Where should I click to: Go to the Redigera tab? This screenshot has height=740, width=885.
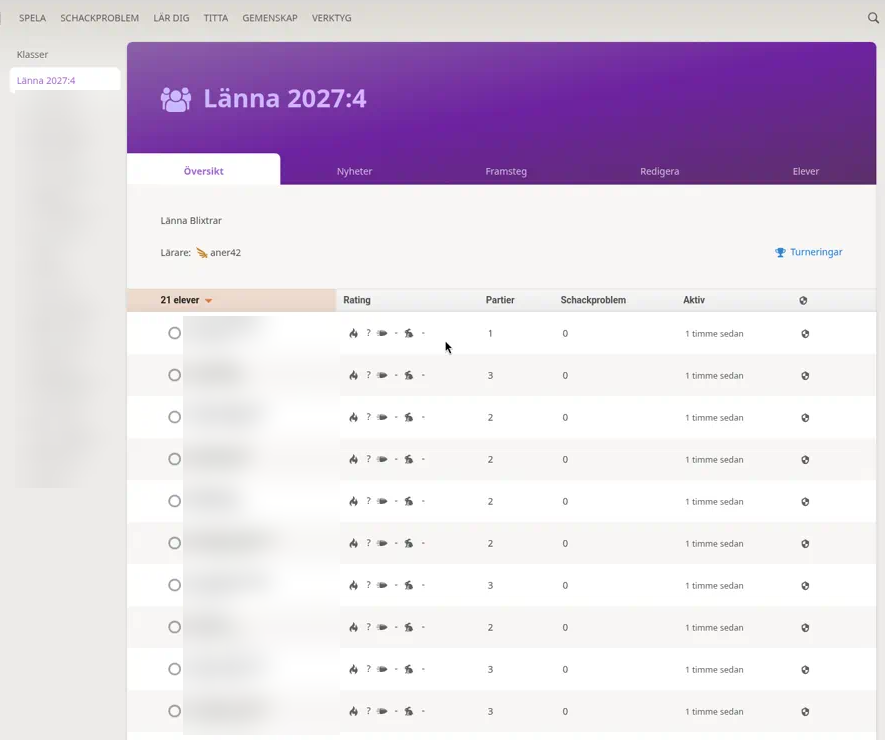click(x=659, y=171)
